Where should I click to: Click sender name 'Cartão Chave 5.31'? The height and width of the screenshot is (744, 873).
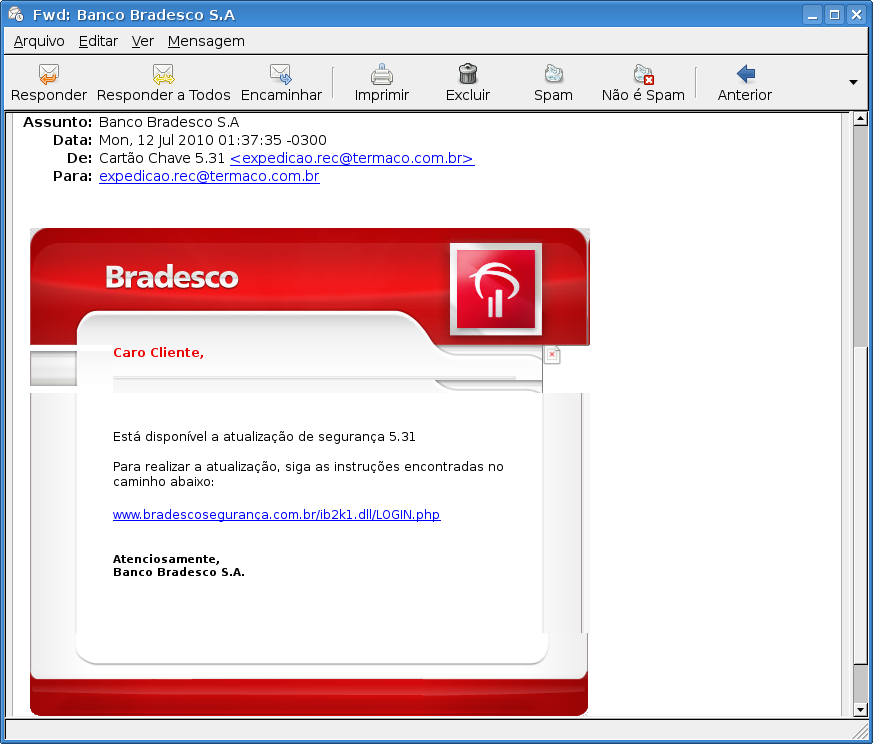pyautogui.click(x=161, y=158)
